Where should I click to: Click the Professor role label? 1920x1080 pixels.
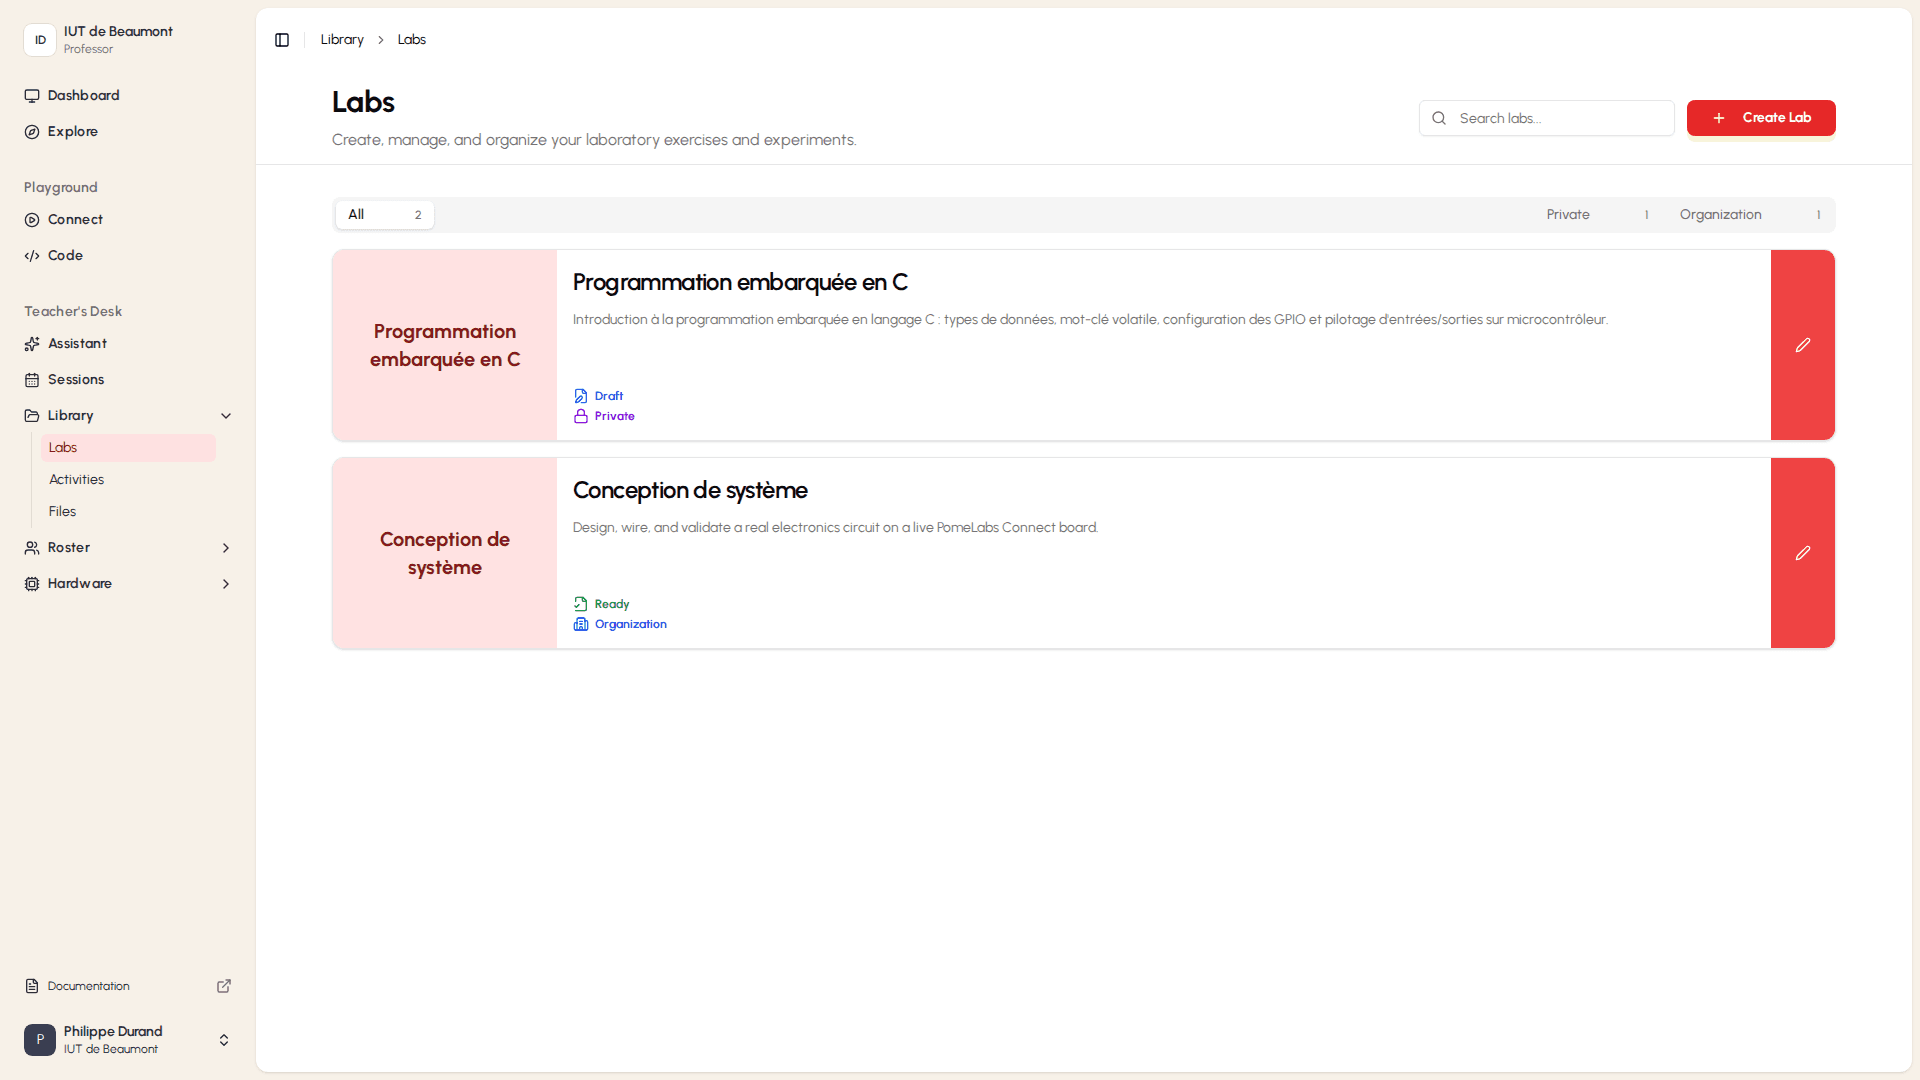[x=88, y=49]
